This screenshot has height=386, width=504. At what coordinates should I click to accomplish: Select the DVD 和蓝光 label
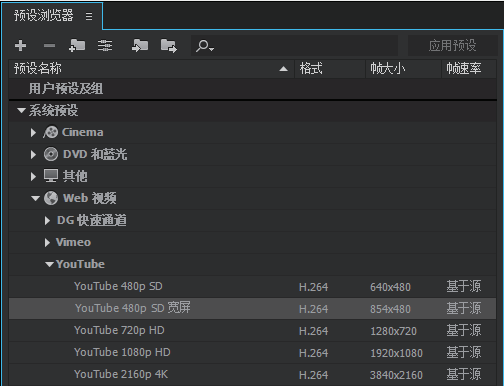tap(95, 154)
